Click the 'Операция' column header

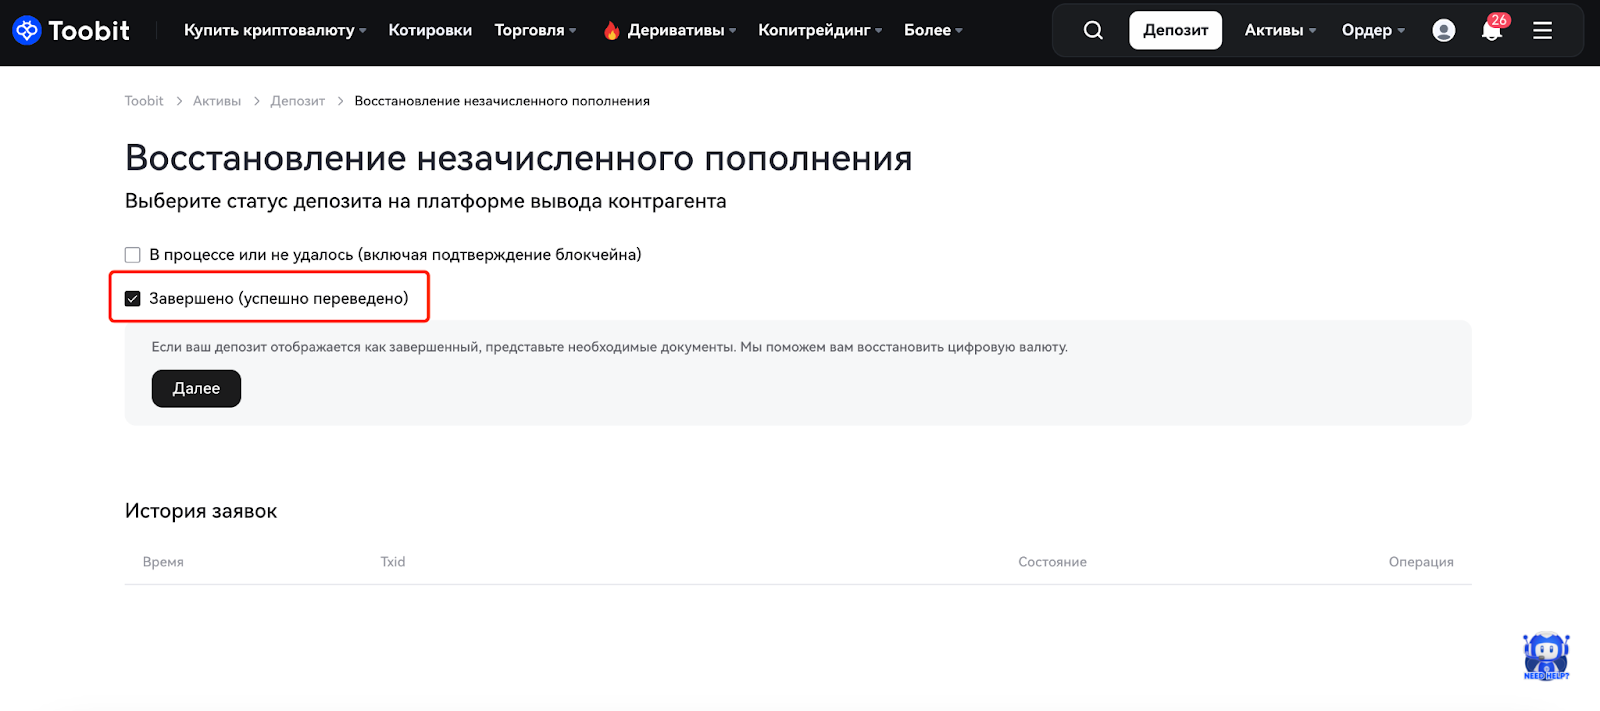pos(1421,562)
